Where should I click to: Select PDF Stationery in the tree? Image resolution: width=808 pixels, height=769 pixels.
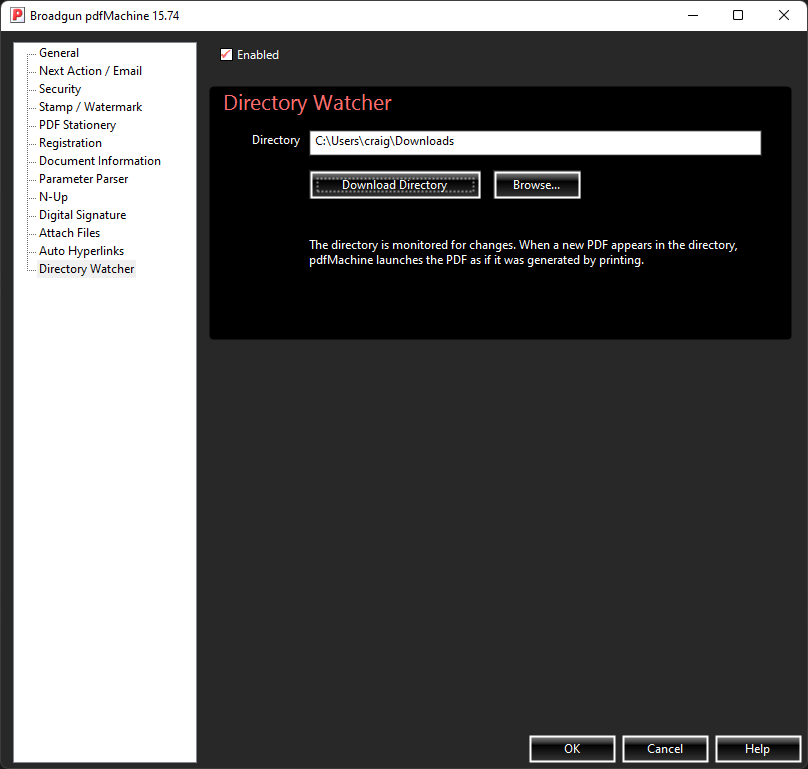[x=77, y=125]
